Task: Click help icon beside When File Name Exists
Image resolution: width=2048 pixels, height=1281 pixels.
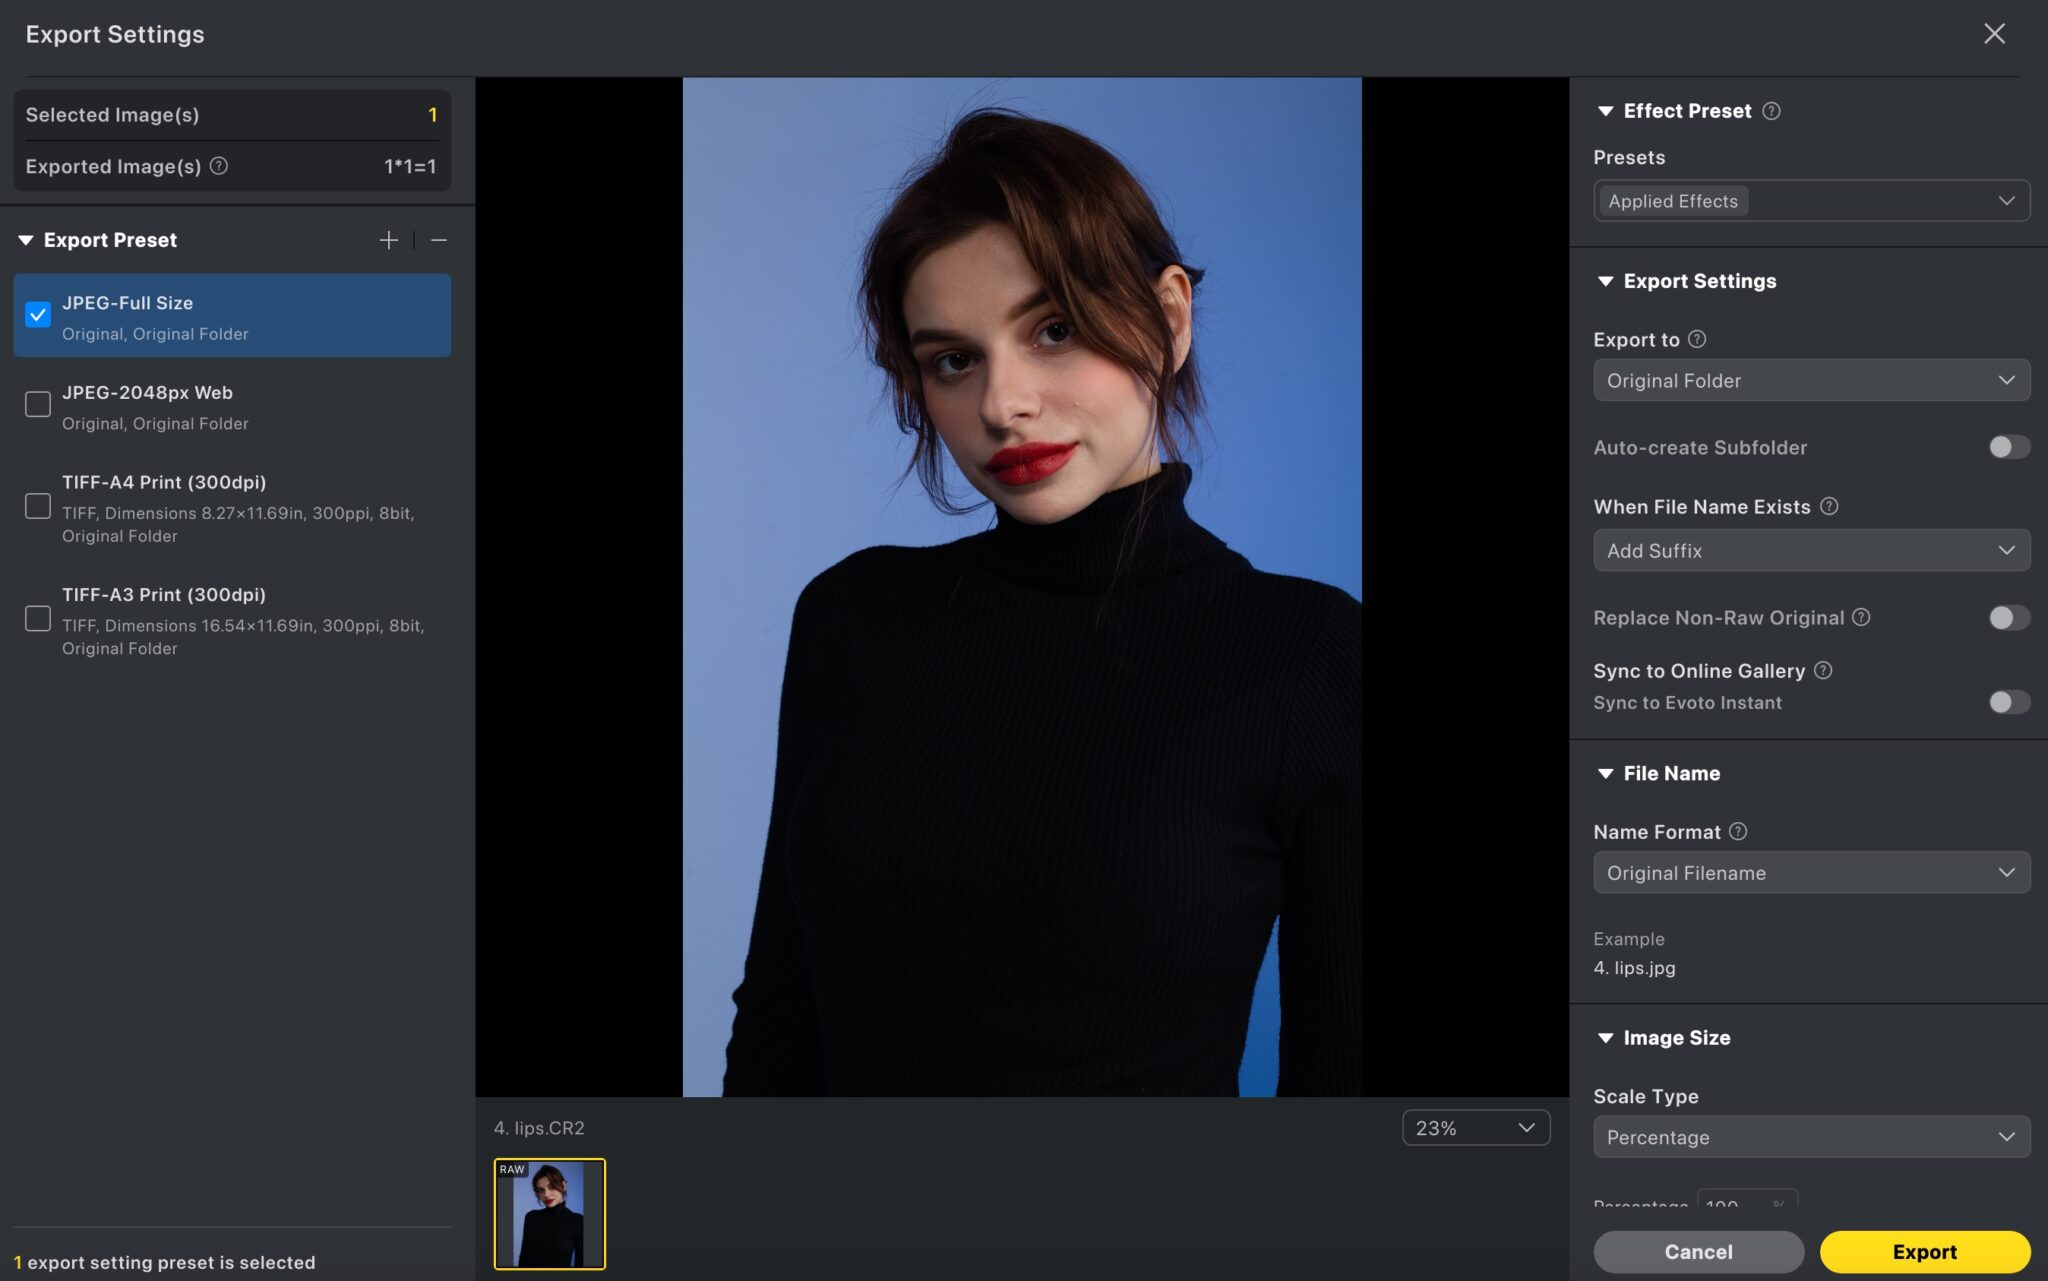Action: coord(1829,506)
